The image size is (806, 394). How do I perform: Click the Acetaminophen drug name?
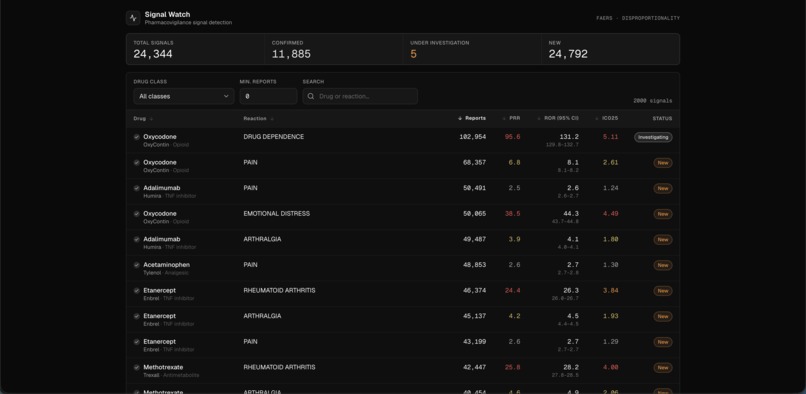pyautogui.click(x=167, y=265)
